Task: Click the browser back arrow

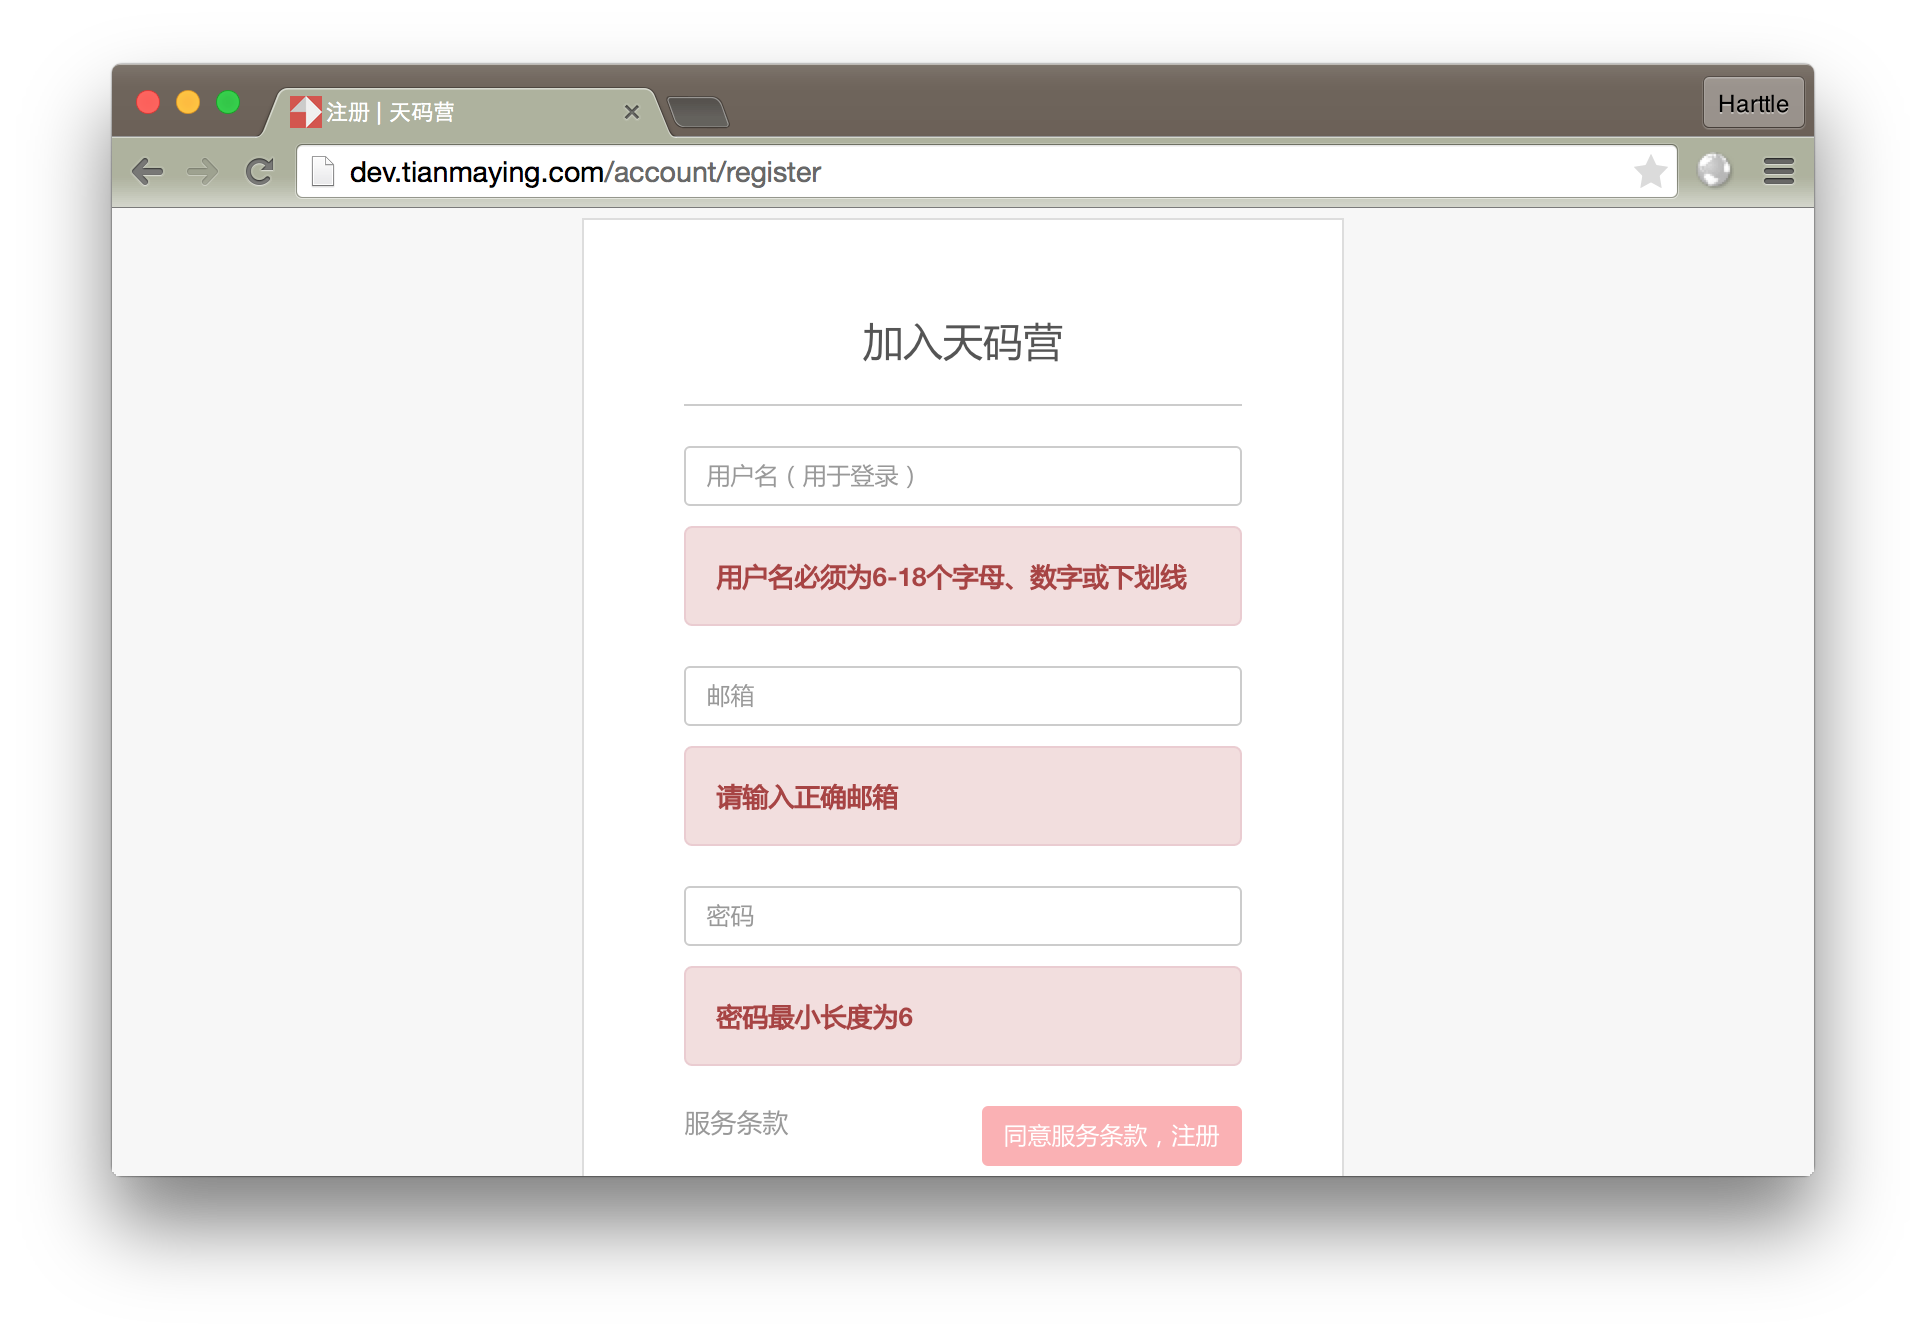Action: pos(147,172)
